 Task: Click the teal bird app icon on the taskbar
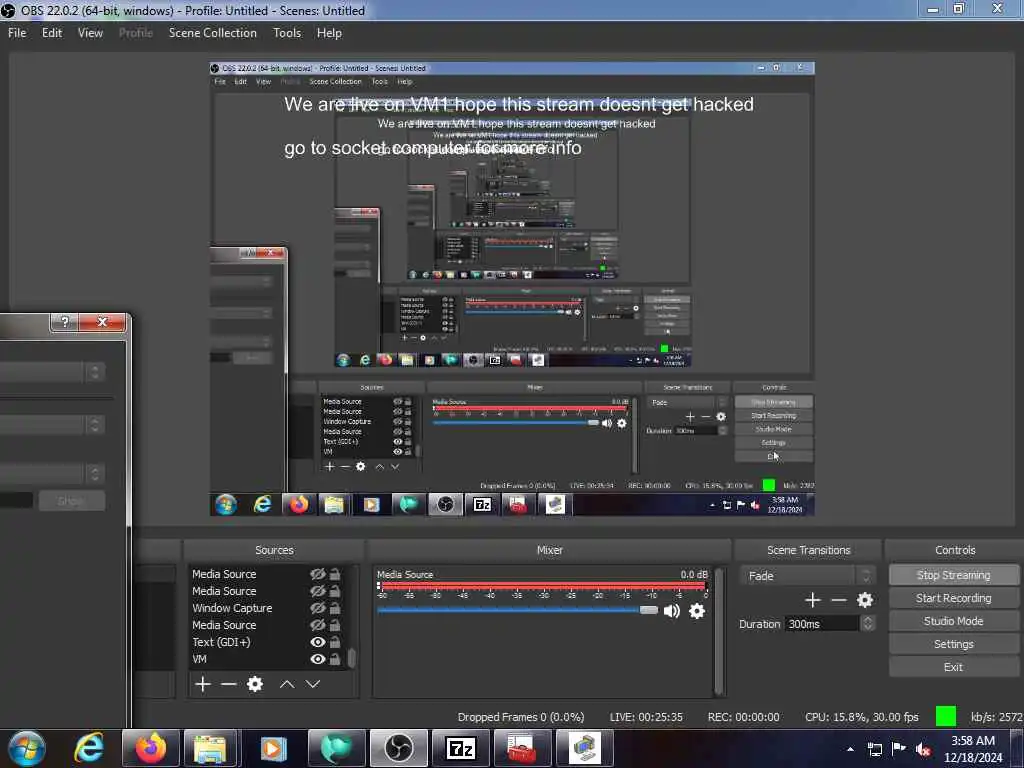click(x=336, y=748)
